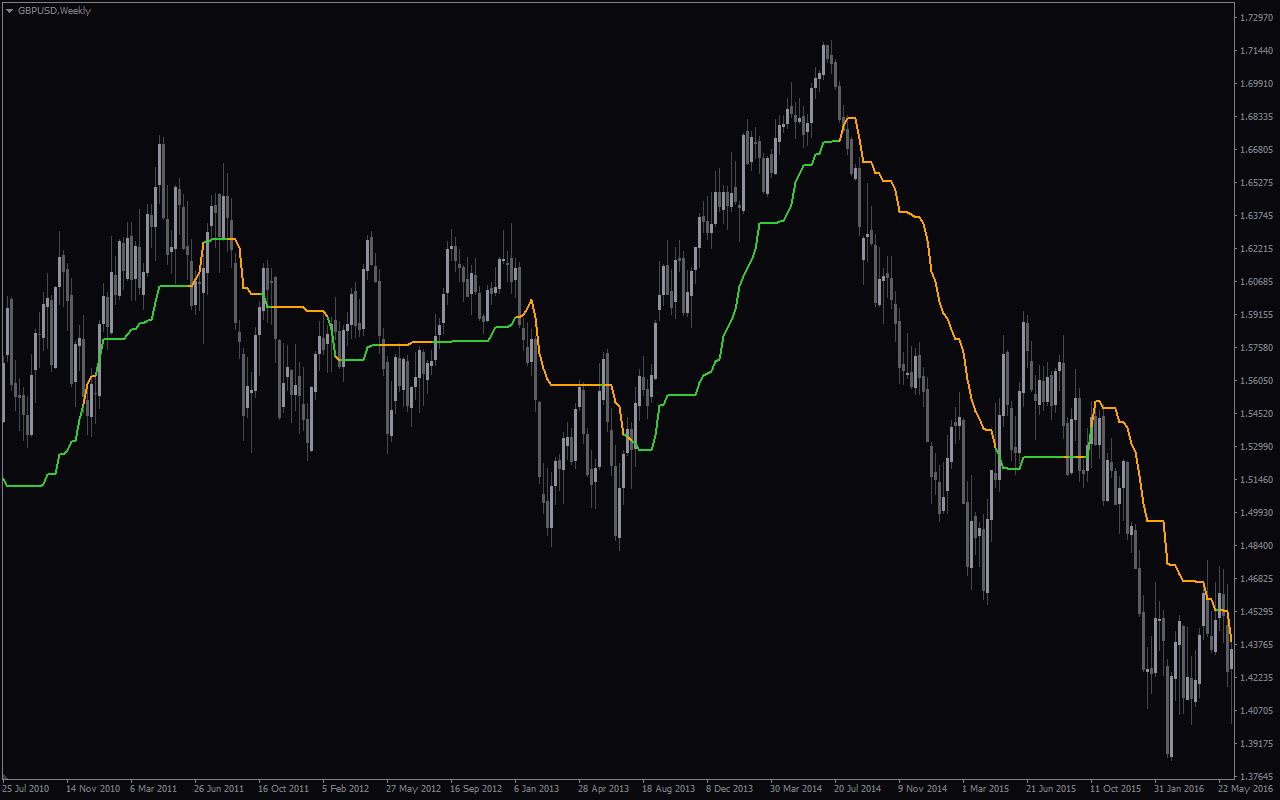Image resolution: width=1280 pixels, height=800 pixels.
Task: Click price label 1.69910
Action: click(1256, 84)
